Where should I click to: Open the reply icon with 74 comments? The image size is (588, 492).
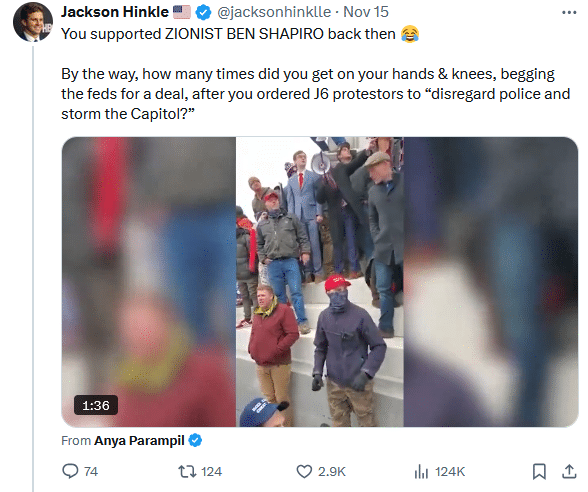[70, 471]
